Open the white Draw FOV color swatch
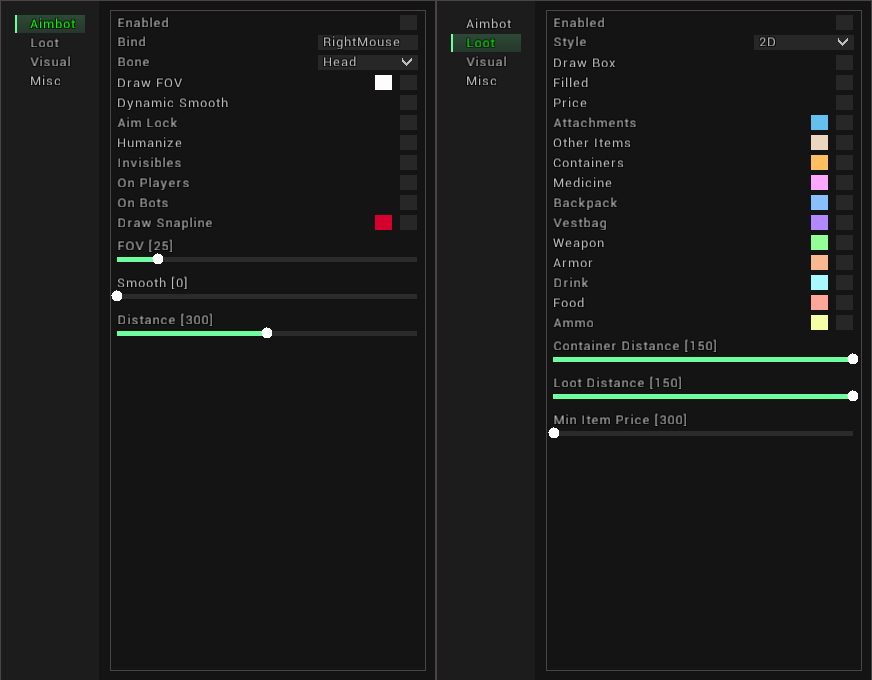 pyautogui.click(x=383, y=83)
